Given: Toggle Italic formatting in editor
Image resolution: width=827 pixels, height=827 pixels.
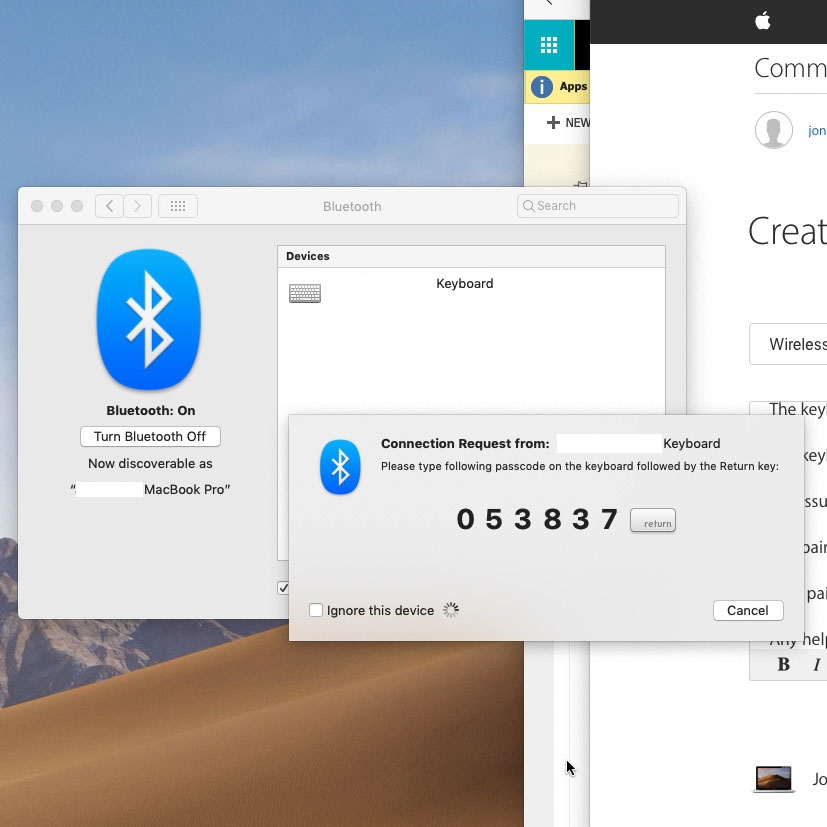Looking at the screenshot, I should (x=817, y=665).
